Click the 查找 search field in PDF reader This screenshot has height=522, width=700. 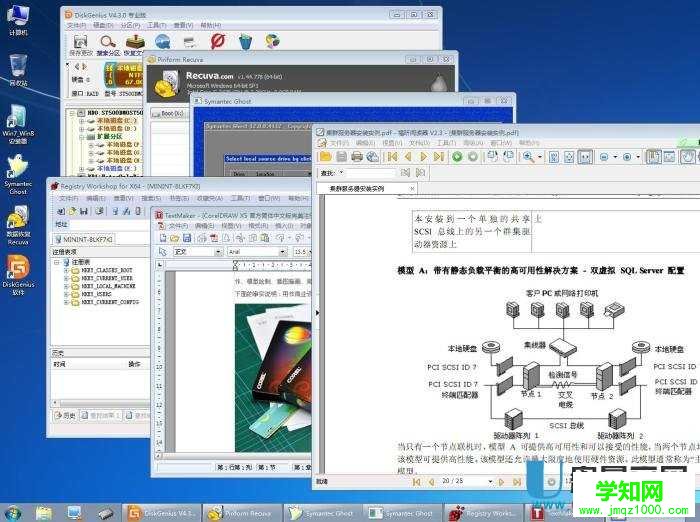tap(371, 172)
